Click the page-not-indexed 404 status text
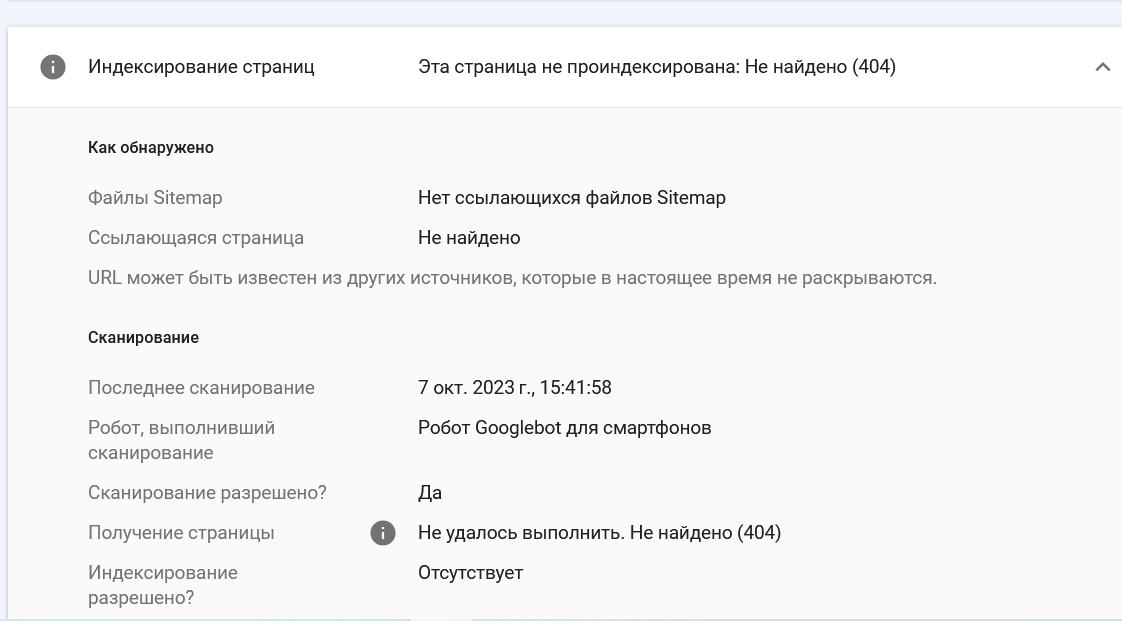1122x621 pixels. point(656,67)
